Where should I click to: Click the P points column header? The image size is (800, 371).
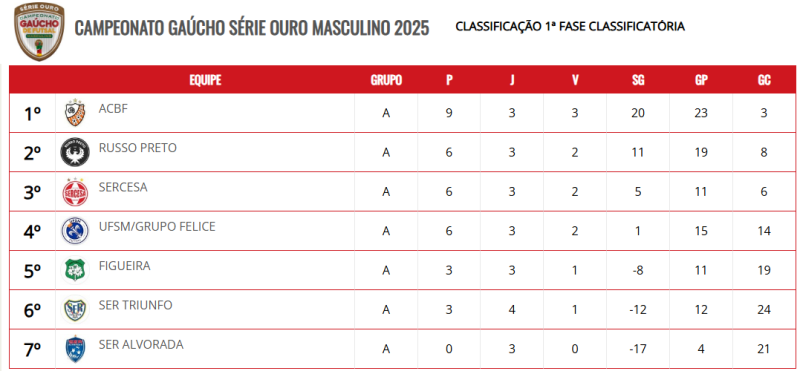pyautogui.click(x=449, y=80)
